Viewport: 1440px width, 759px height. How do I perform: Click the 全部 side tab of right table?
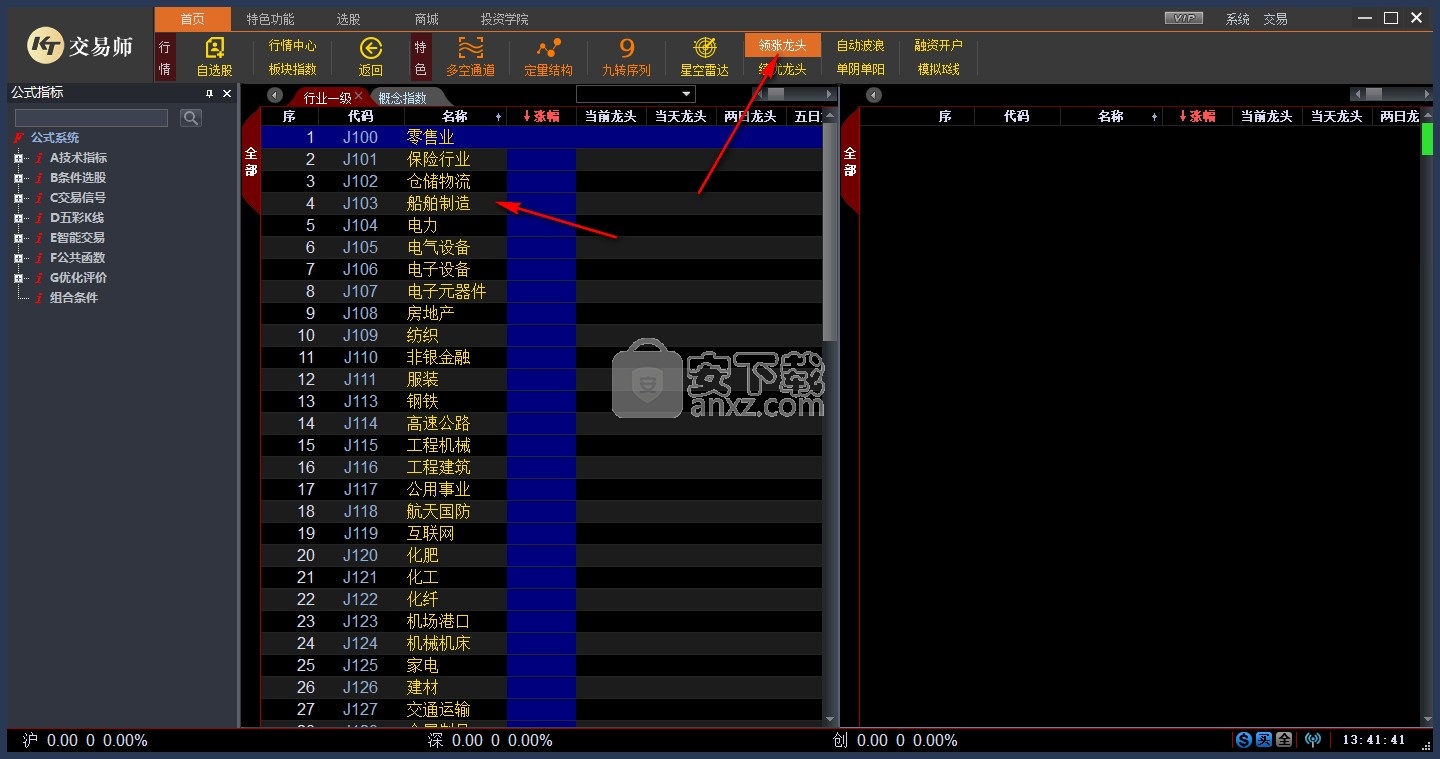pos(850,162)
